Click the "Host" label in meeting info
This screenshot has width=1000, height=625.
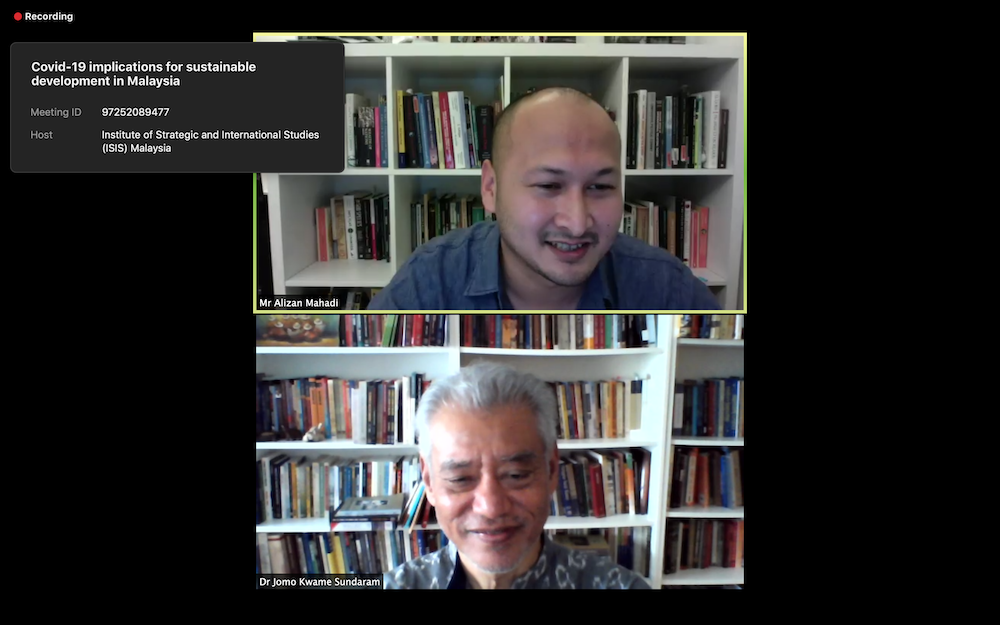click(x=41, y=135)
